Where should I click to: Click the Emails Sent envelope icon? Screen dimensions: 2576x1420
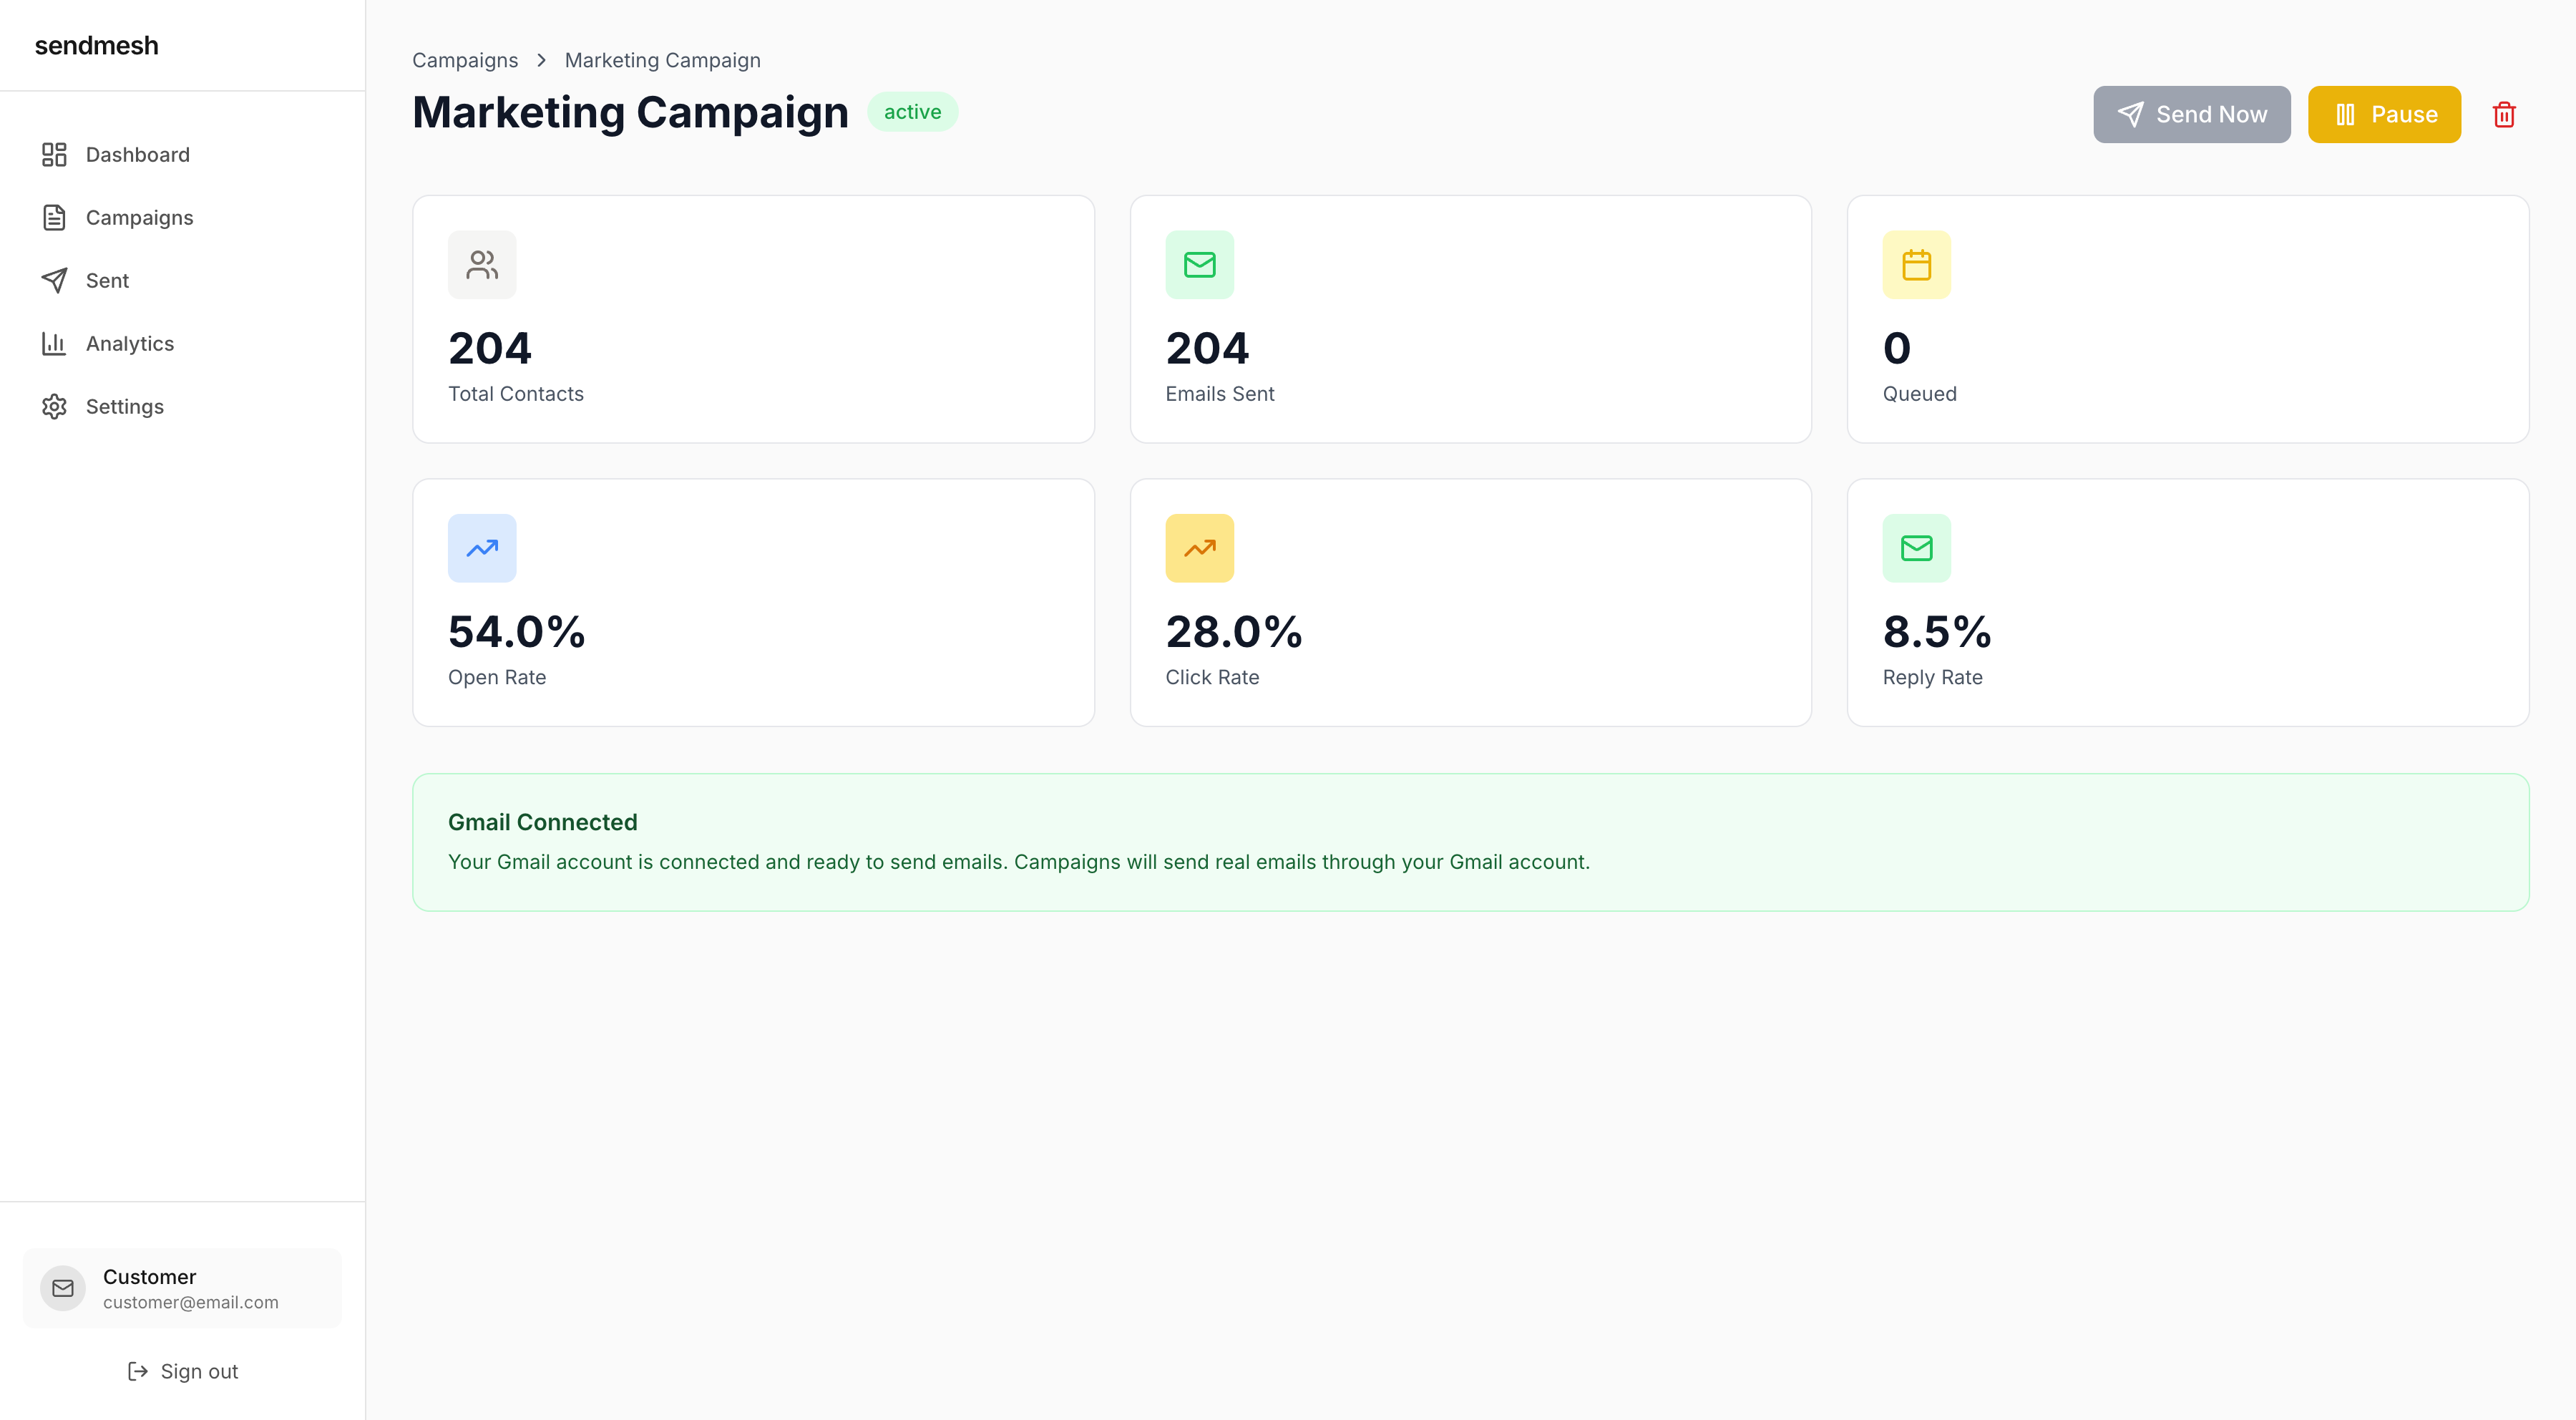coord(1199,265)
